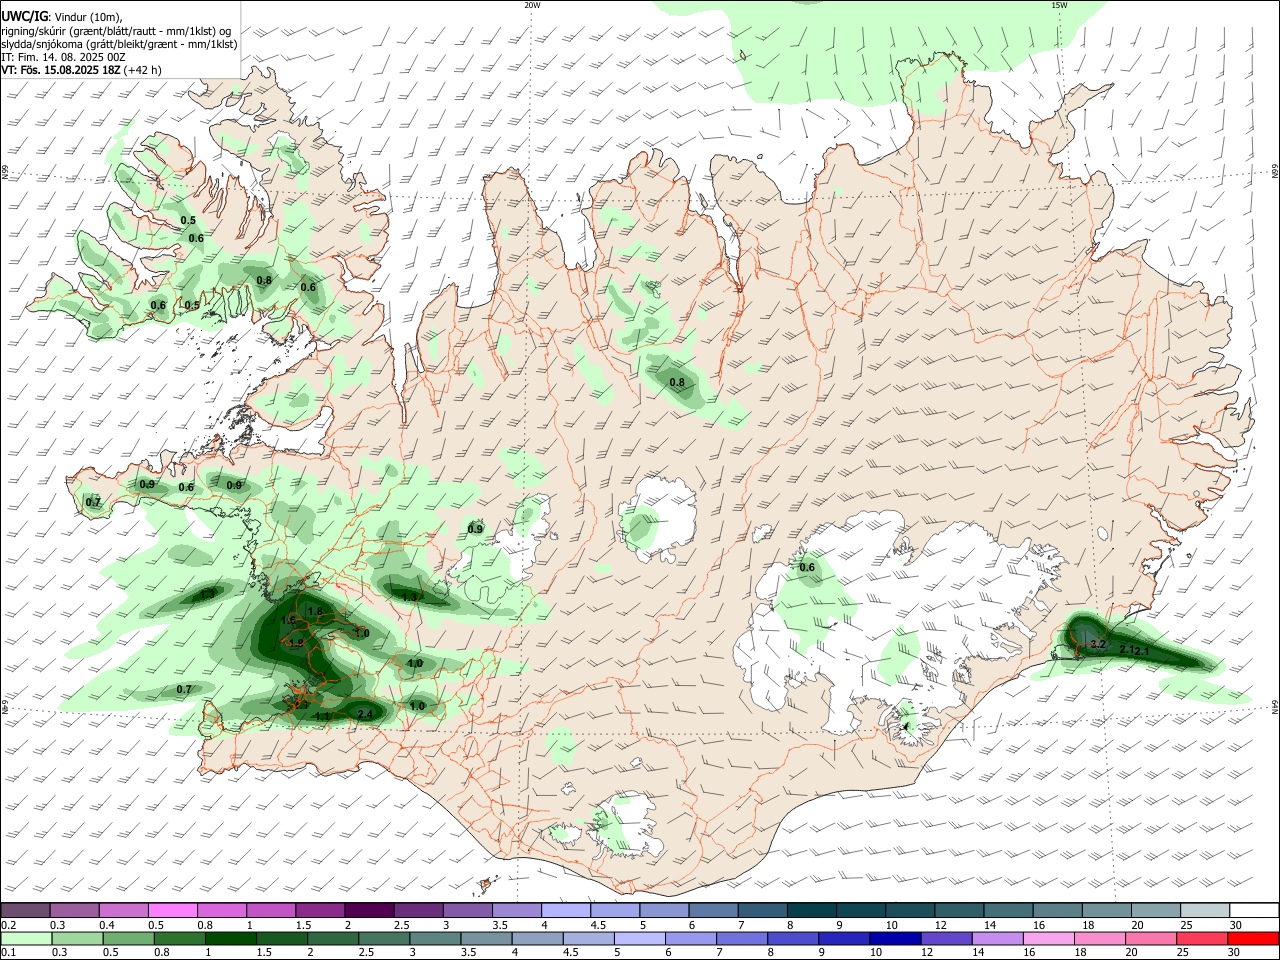Click the dark blue rain swatch between 10 and 12
Image resolution: width=1280 pixels, height=960 pixels.
coord(894,938)
